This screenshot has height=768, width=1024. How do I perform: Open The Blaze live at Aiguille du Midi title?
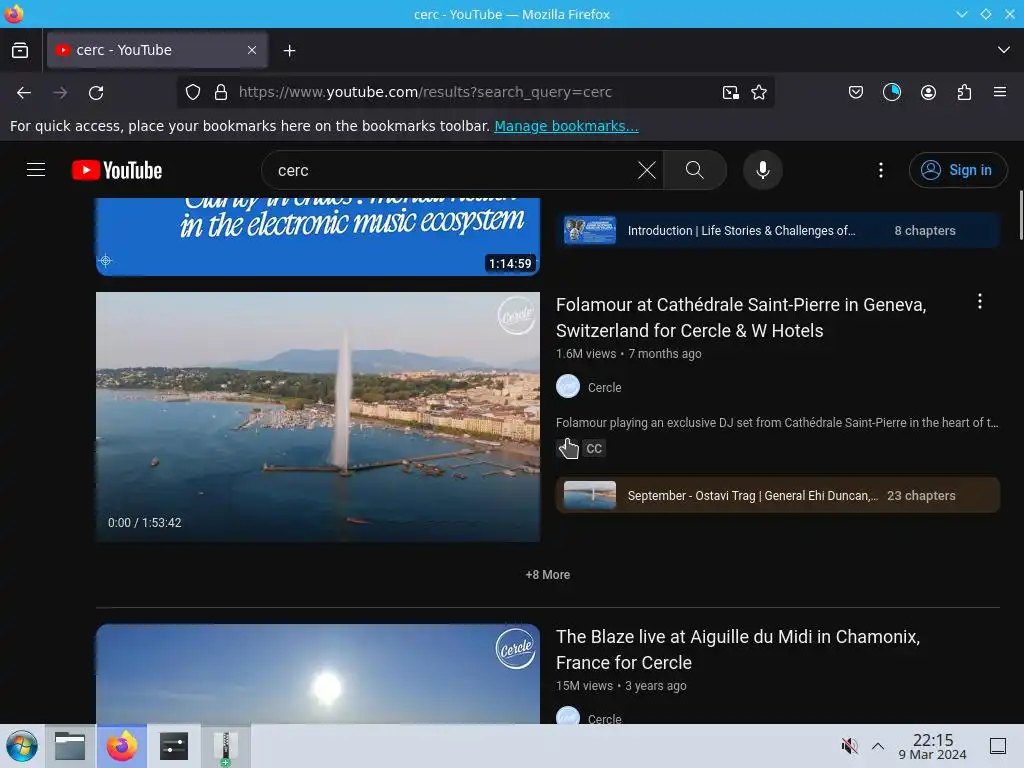(738, 649)
